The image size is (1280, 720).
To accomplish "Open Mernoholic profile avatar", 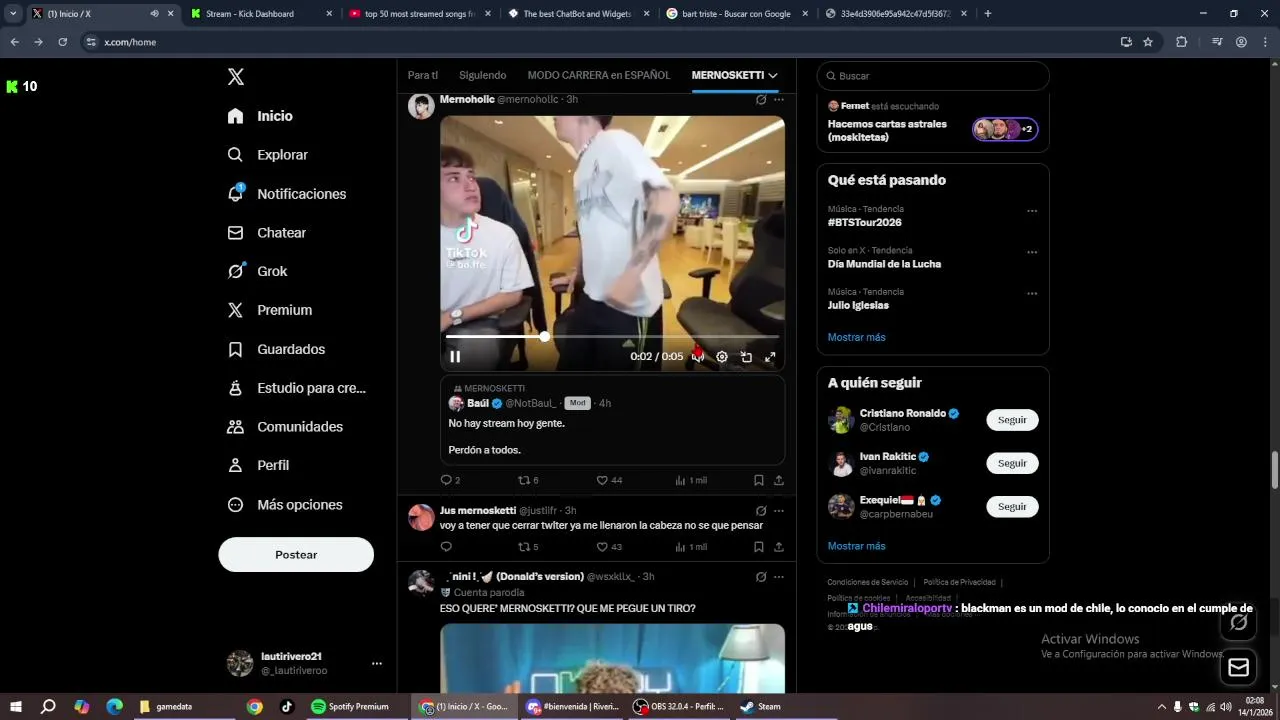I will (421, 106).
